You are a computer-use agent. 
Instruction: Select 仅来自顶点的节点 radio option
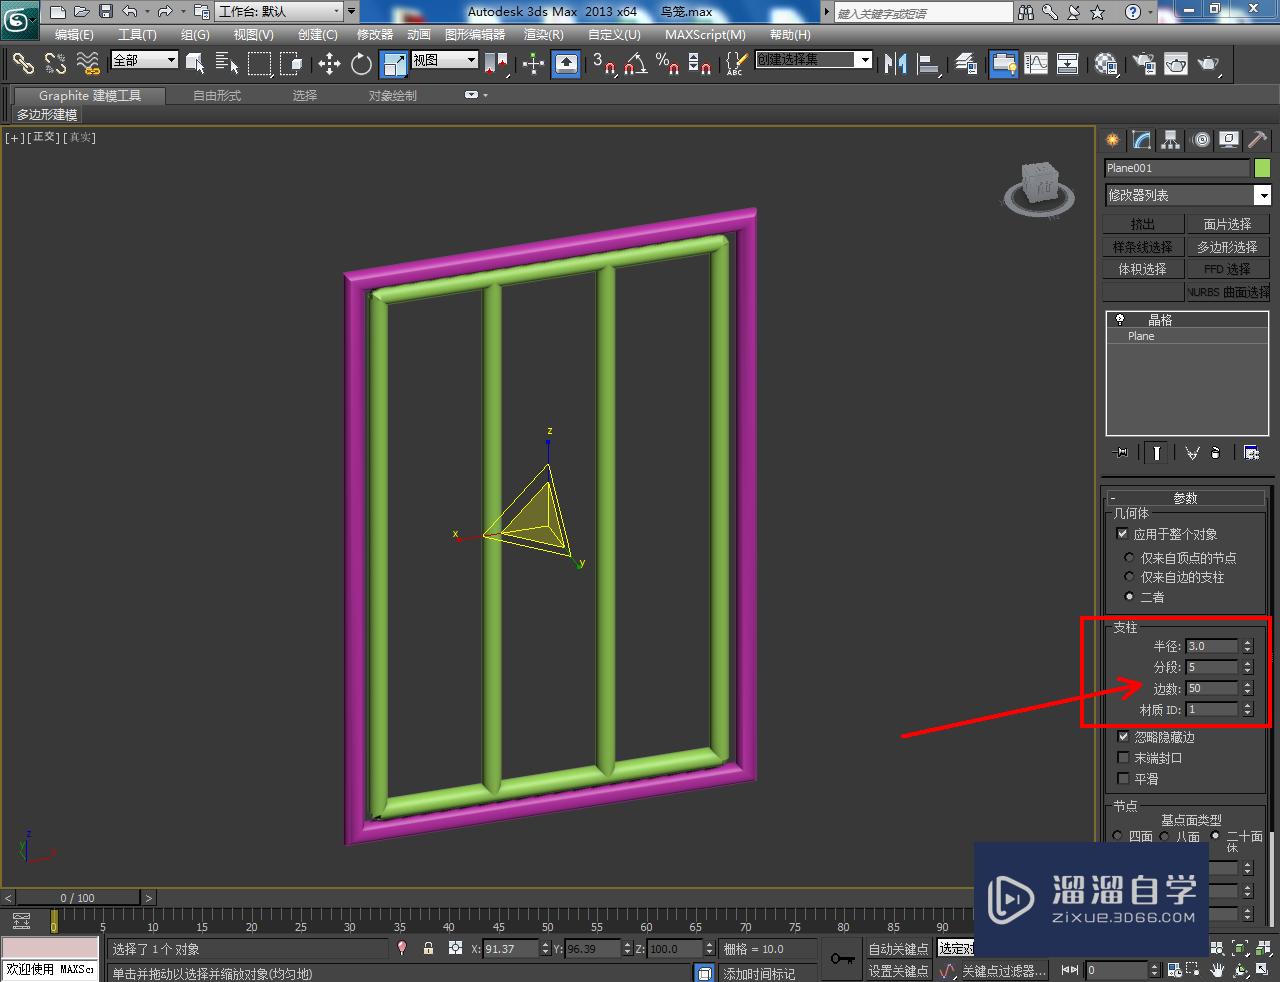pyautogui.click(x=1130, y=558)
